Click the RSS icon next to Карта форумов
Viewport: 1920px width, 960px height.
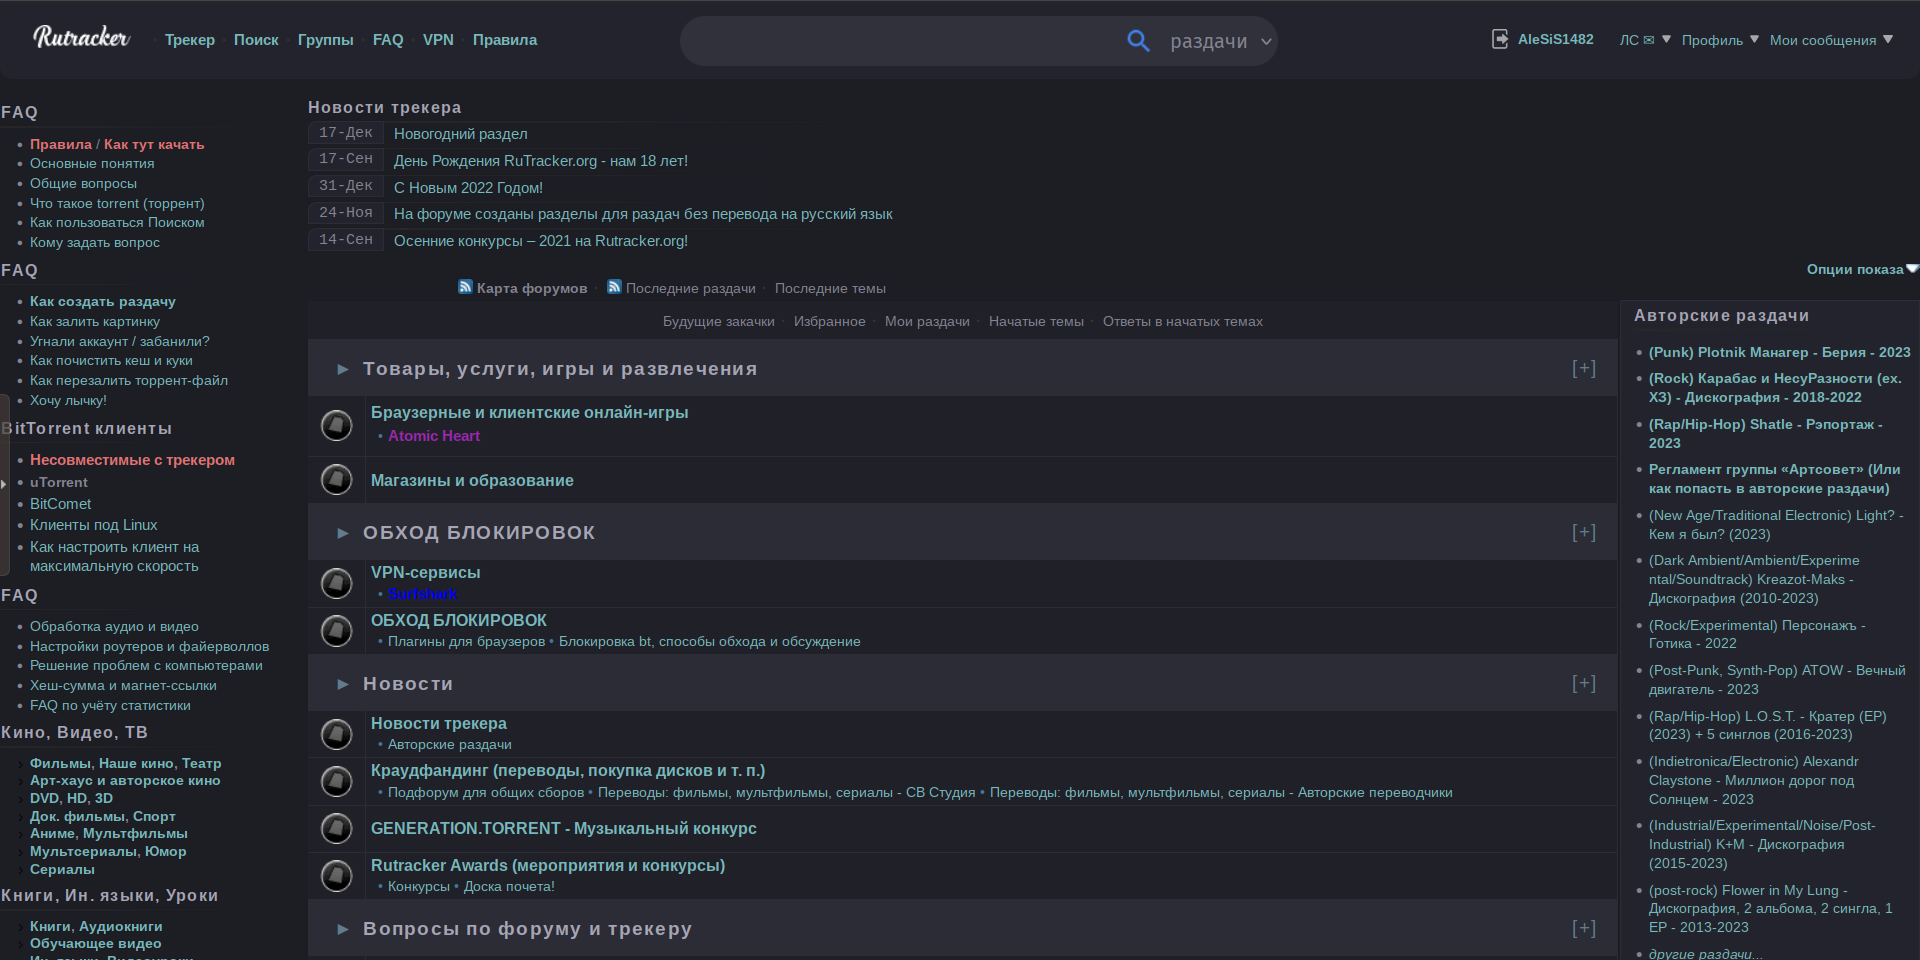pos(465,287)
